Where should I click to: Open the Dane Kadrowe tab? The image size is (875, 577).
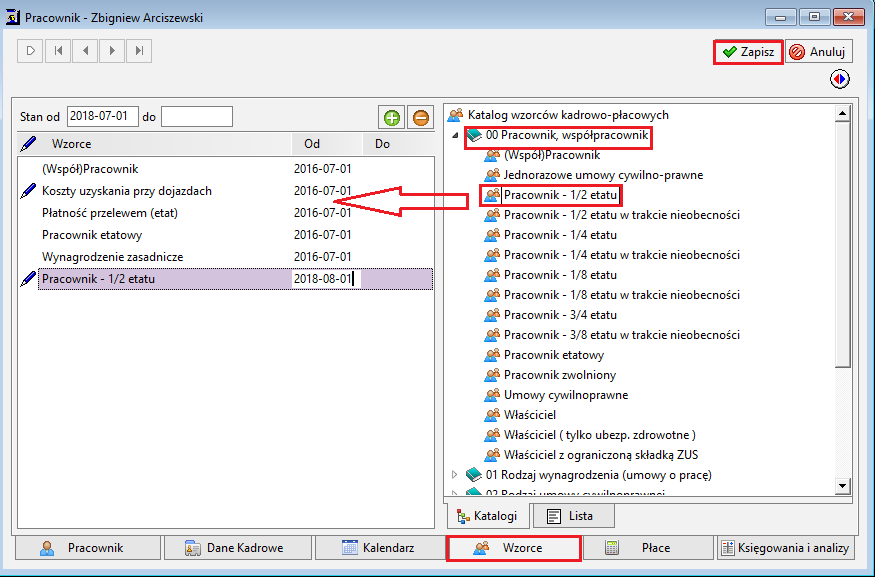(238, 548)
